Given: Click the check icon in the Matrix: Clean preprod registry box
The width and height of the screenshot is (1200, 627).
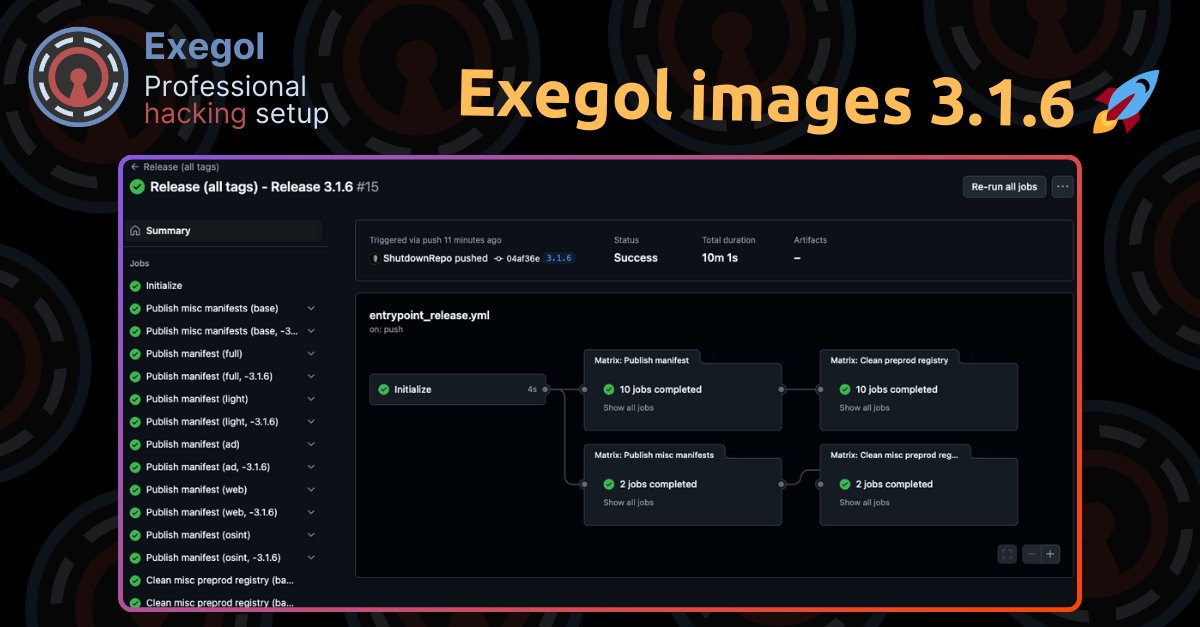Looking at the screenshot, I should 845,389.
